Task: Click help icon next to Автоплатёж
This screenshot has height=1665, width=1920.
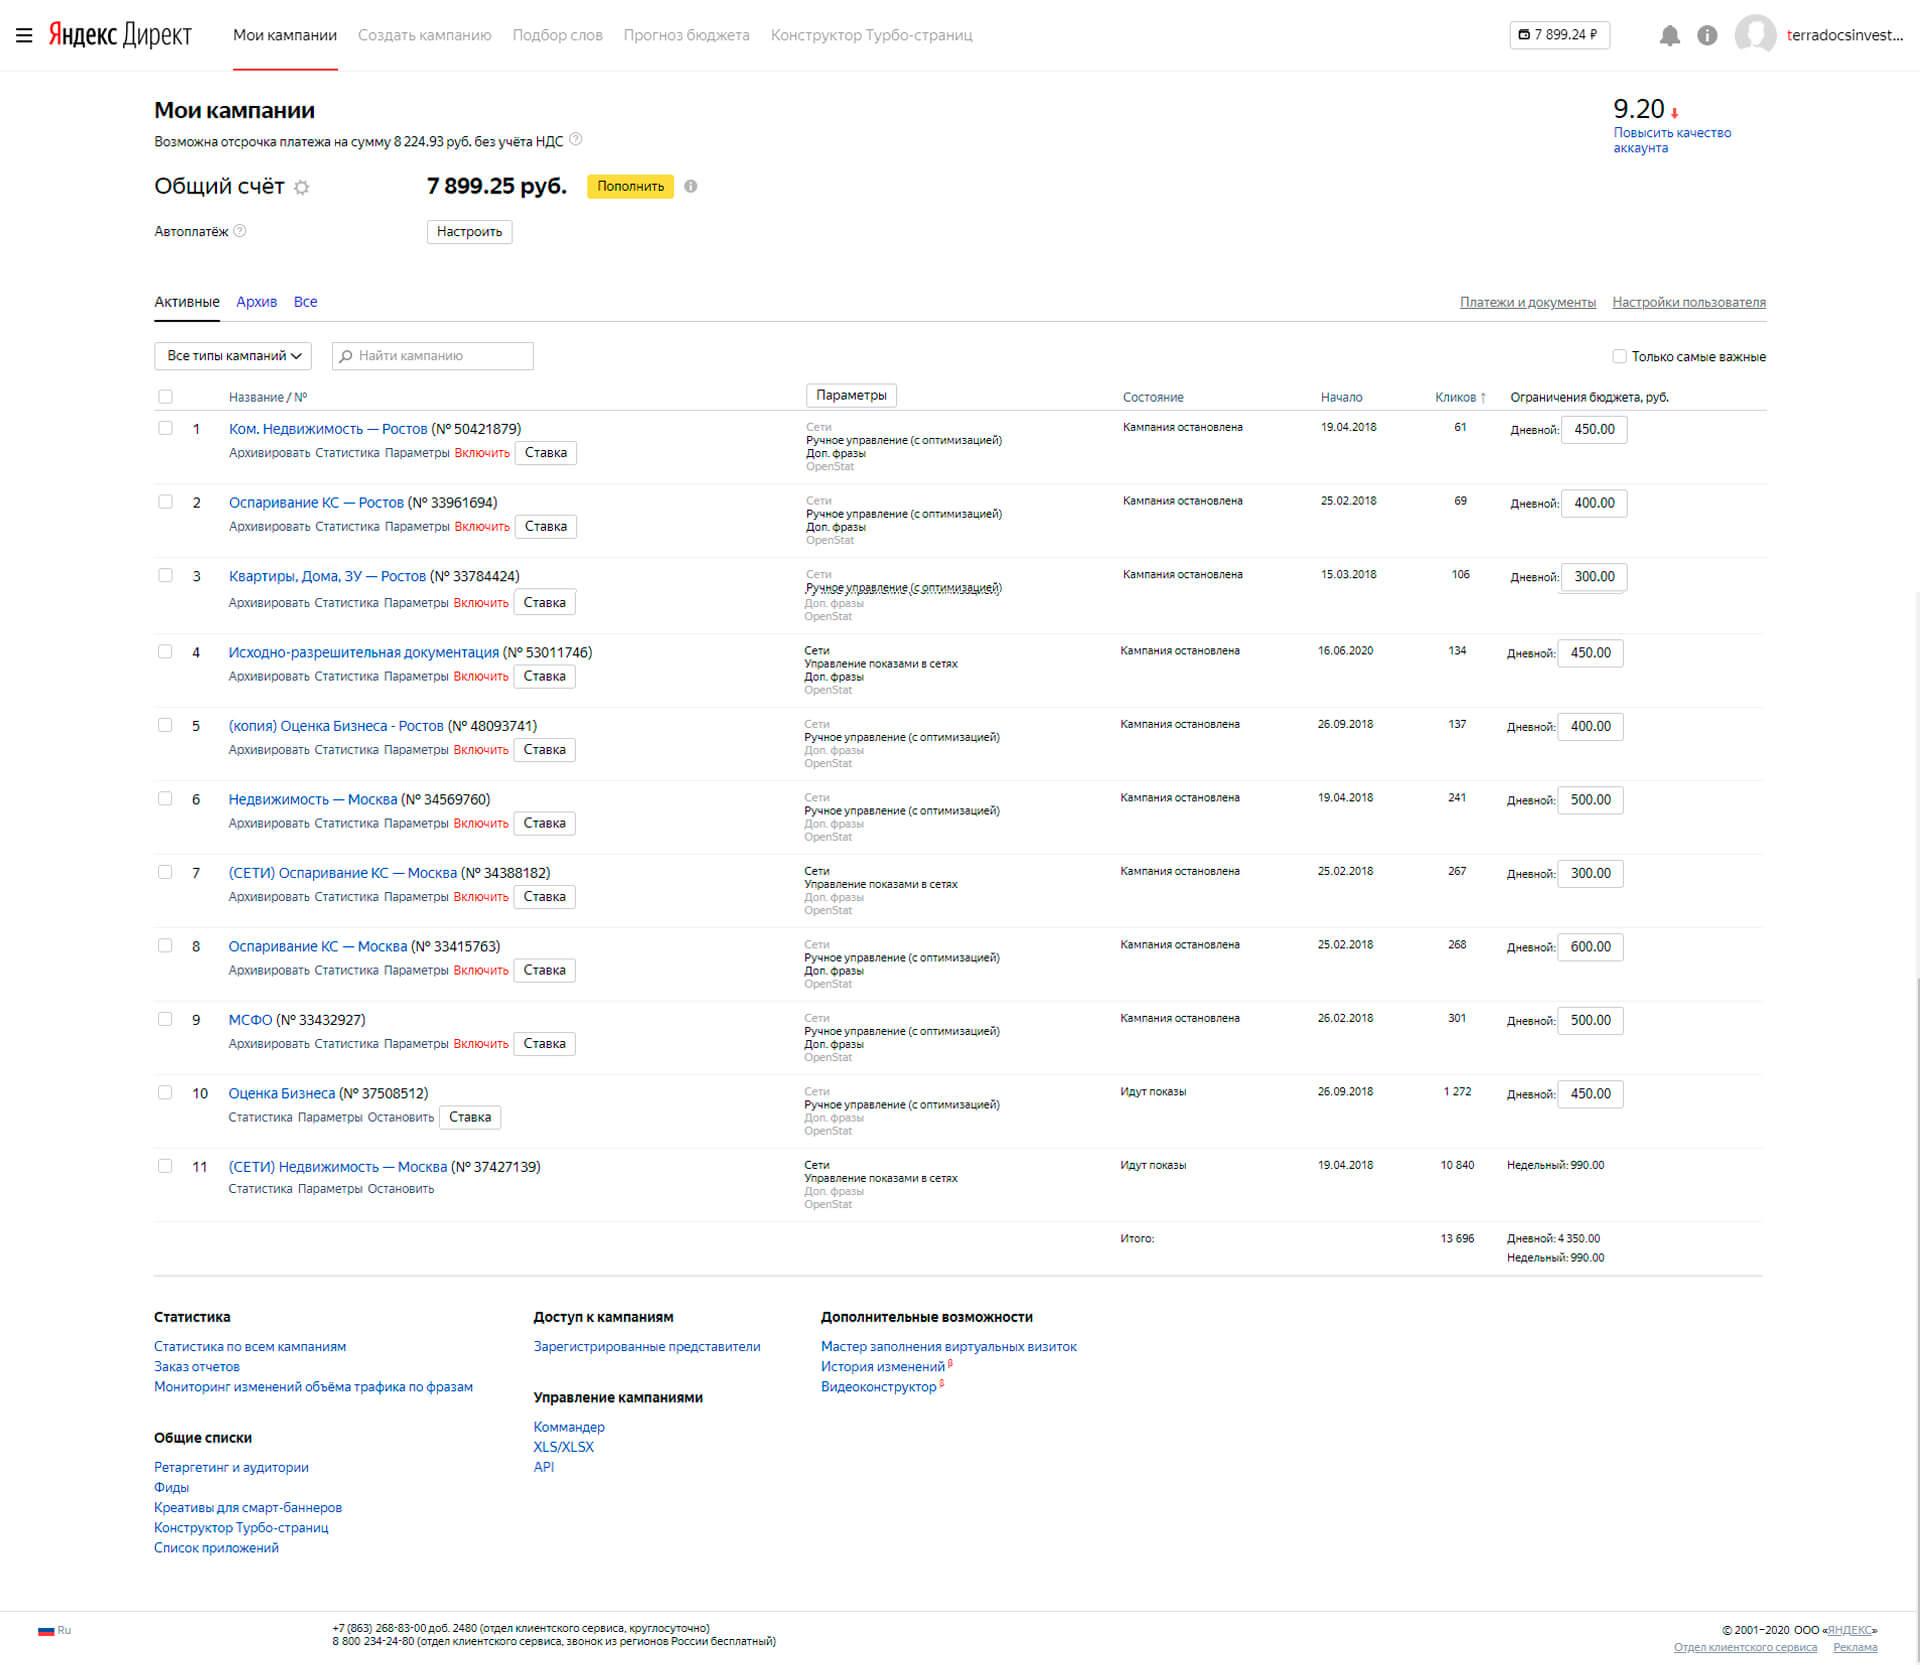Action: tap(240, 231)
